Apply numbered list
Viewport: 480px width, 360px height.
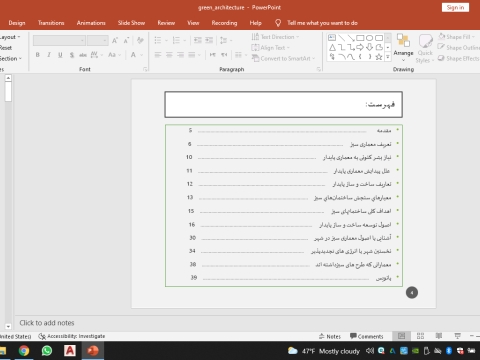pyautogui.click(x=176, y=41)
